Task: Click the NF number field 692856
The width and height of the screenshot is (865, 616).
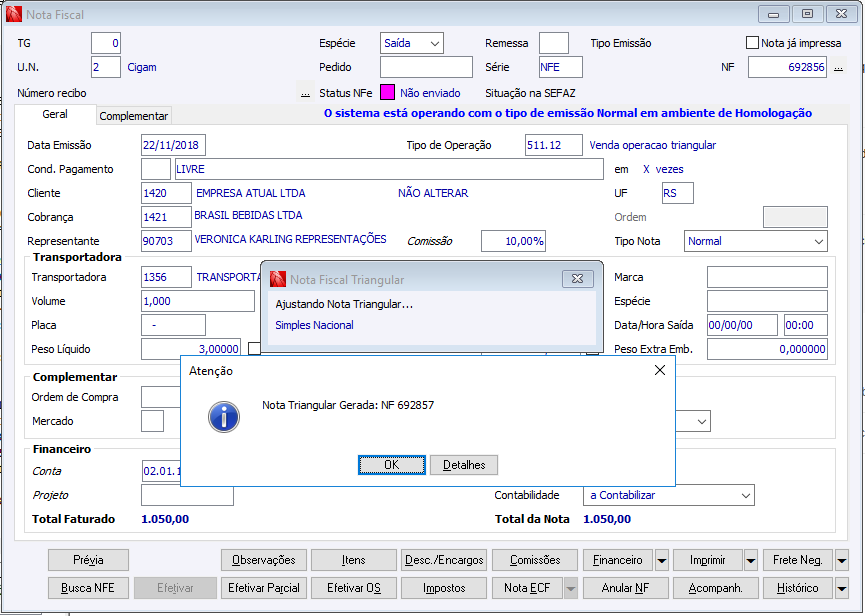Action: tap(787, 67)
